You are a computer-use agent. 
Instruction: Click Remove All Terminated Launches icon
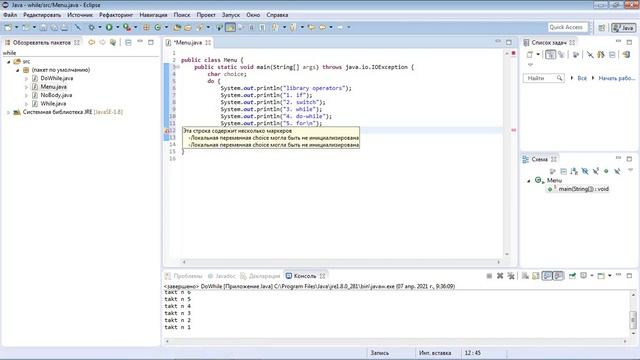click(511, 276)
